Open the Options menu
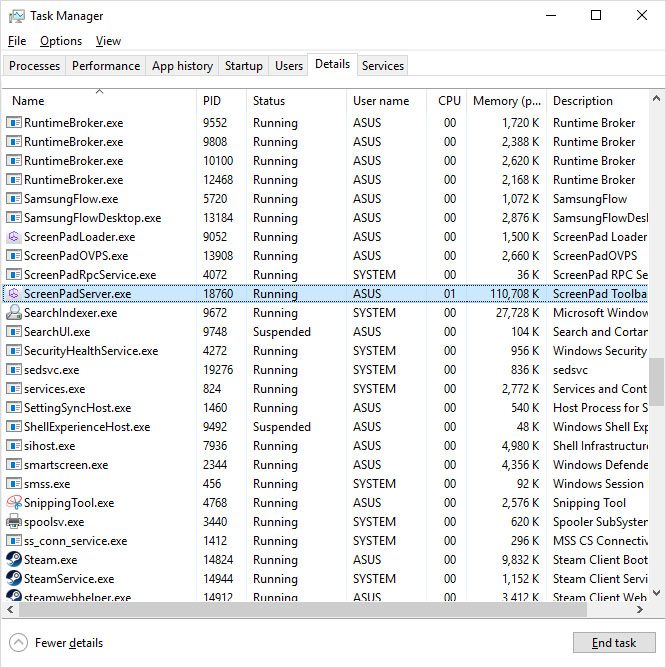Viewport: 666px width, 668px height. (61, 41)
